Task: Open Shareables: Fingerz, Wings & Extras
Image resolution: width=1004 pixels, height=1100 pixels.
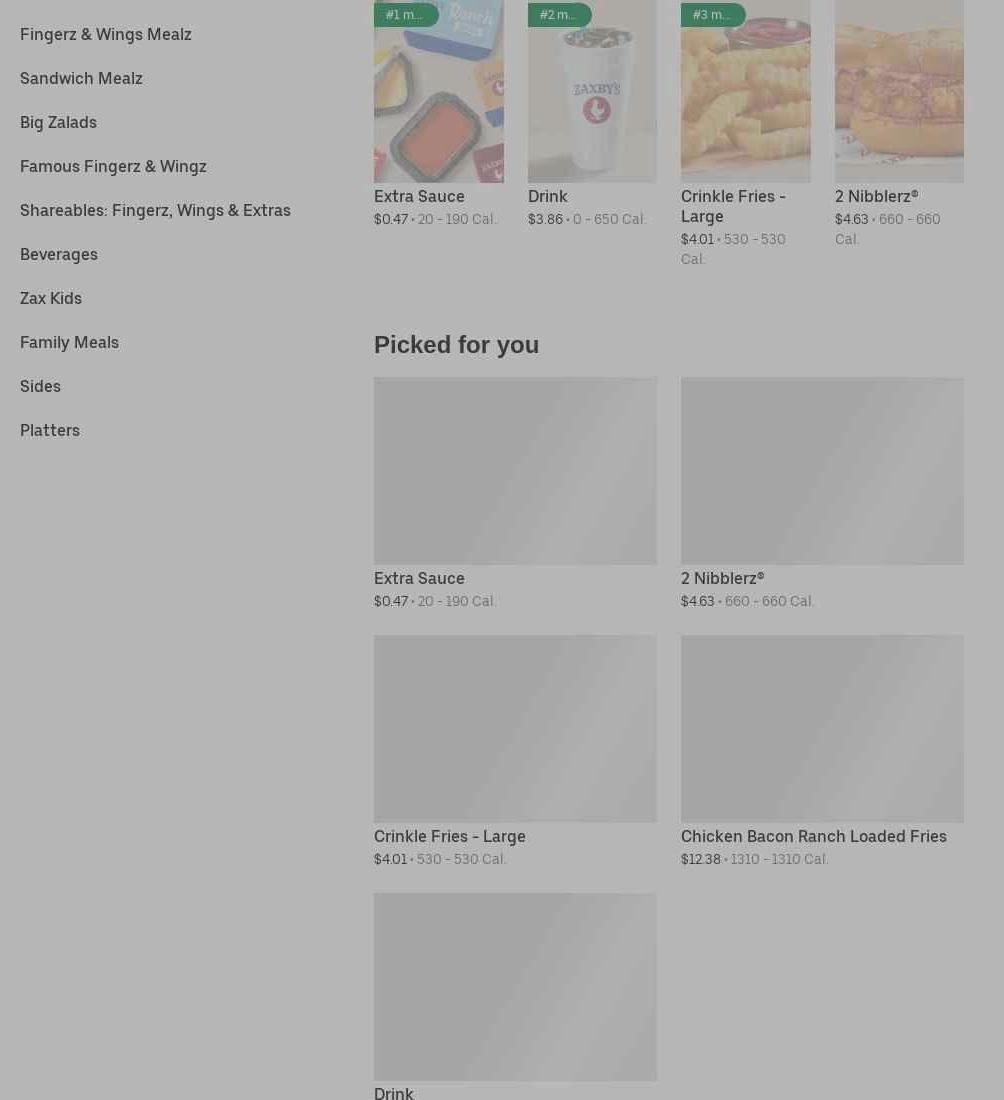Action: 155,210
